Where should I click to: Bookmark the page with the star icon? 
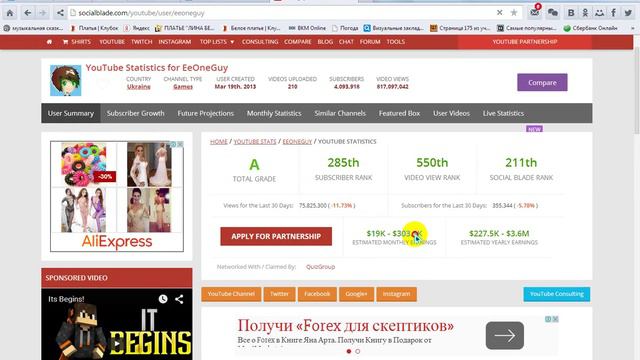pyautogui.click(x=514, y=13)
